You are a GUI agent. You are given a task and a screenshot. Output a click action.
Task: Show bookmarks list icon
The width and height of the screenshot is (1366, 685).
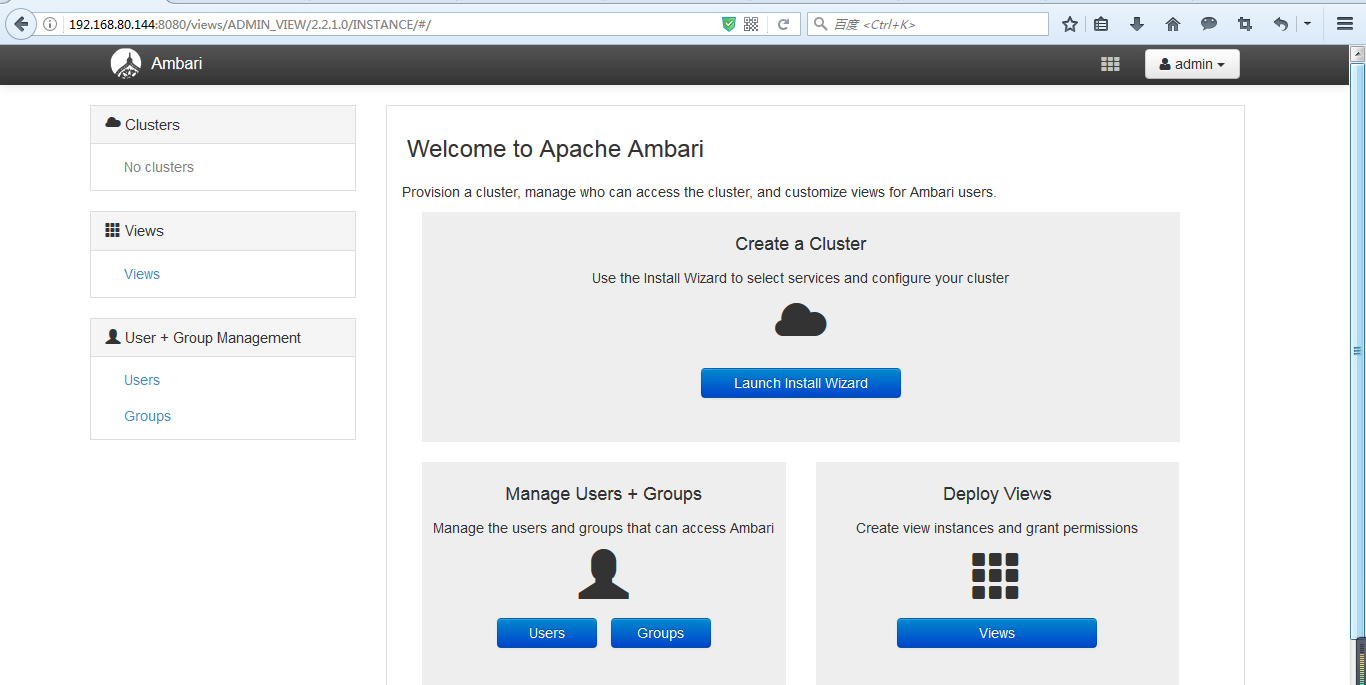tap(1101, 24)
